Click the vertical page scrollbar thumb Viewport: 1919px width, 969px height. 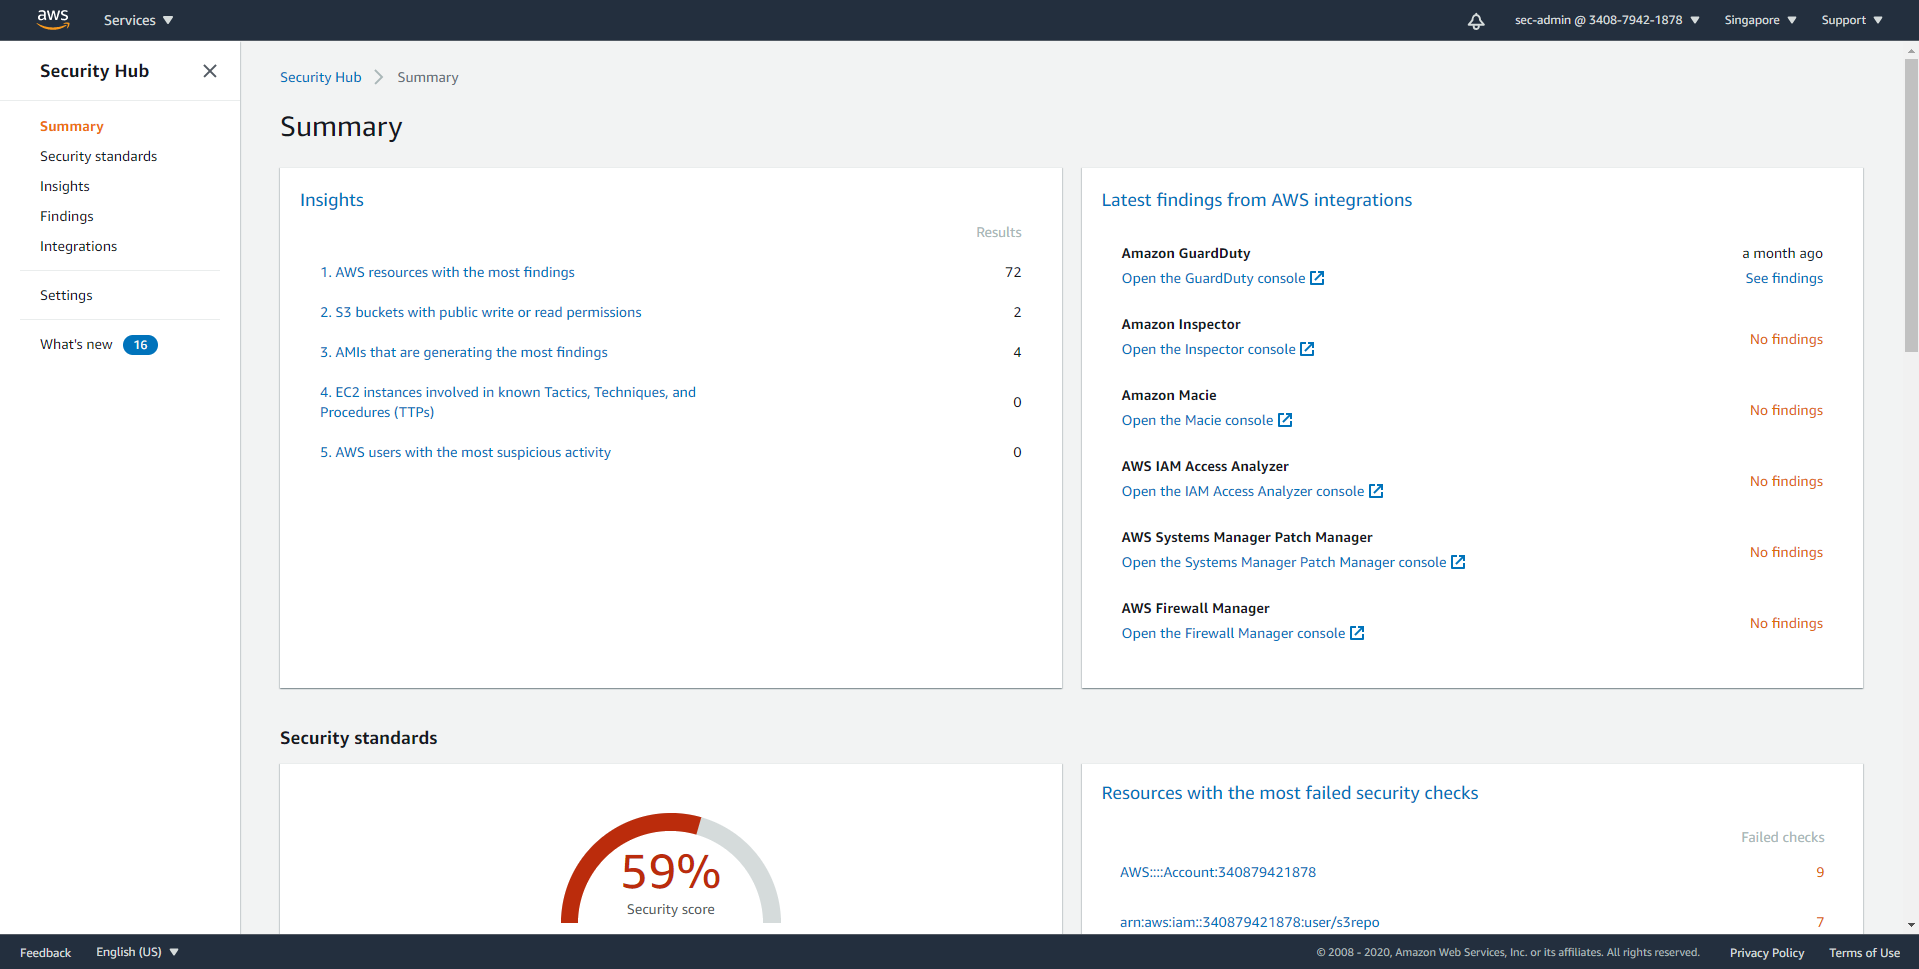(1911, 205)
